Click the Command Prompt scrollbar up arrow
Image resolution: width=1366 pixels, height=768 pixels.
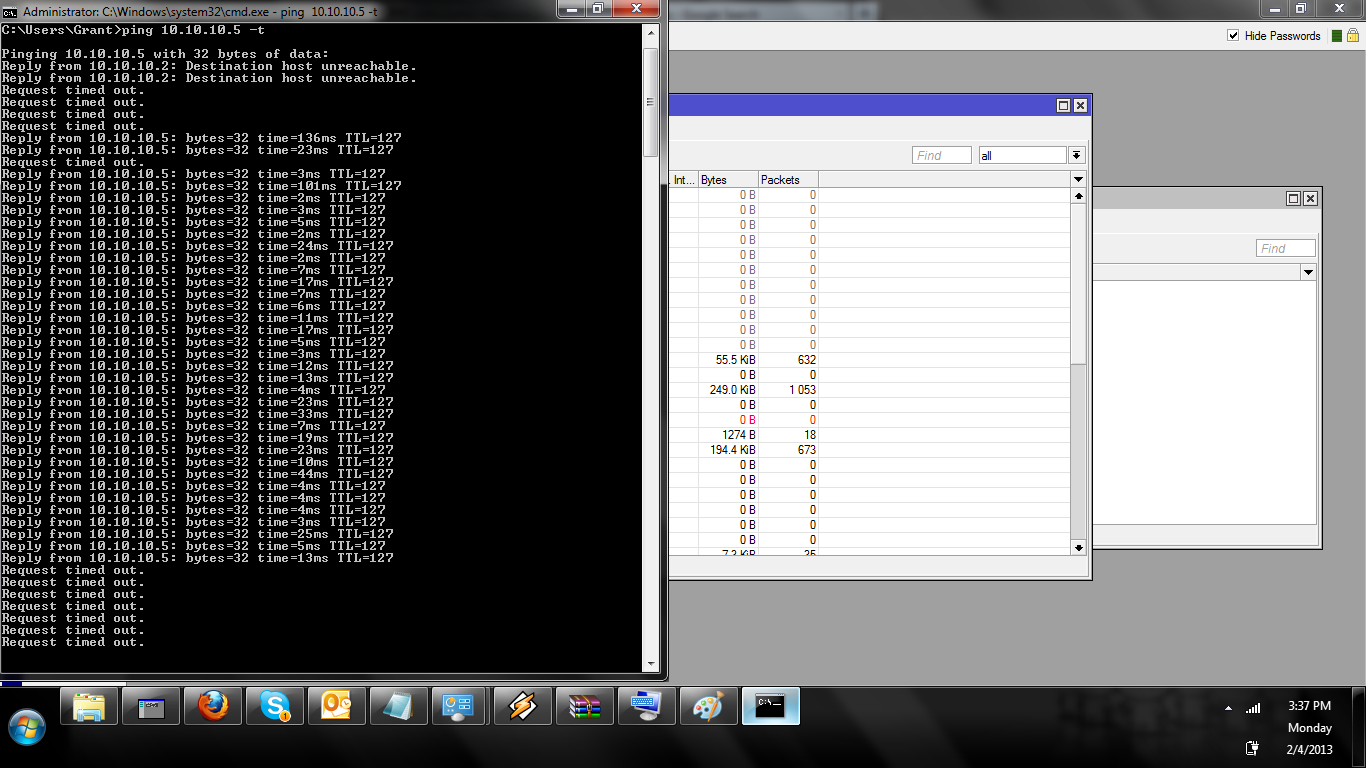pos(650,31)
